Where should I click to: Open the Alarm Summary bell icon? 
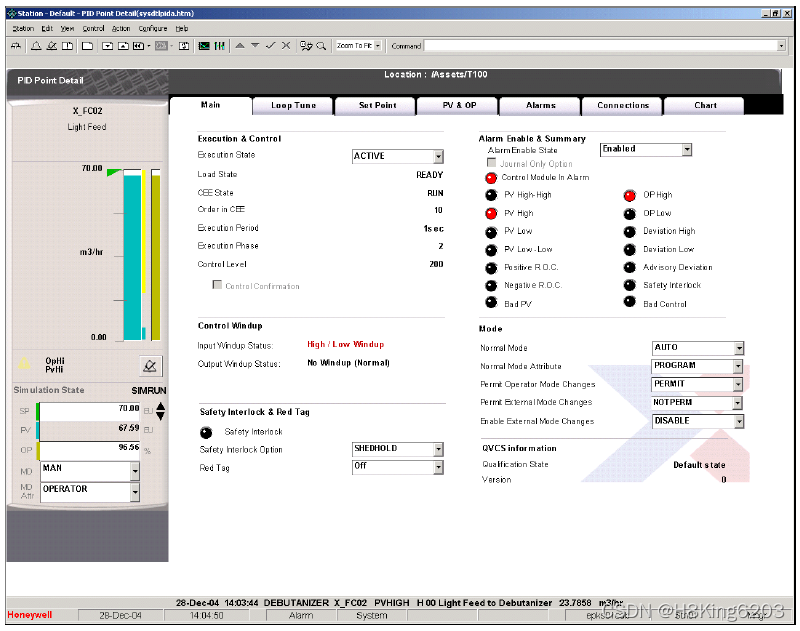point(36,46)
